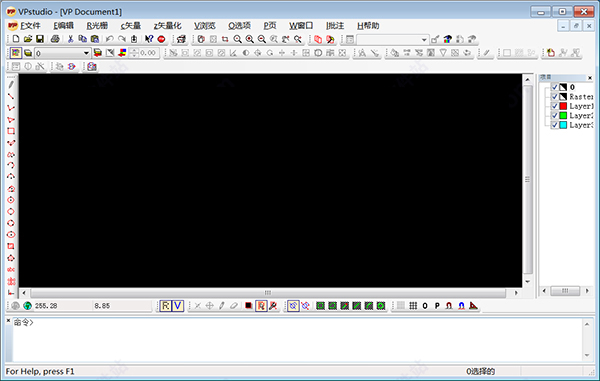Select the abc text tool
Screen dimensions: 600x381
pyautogui.click(x=11, y=270)
